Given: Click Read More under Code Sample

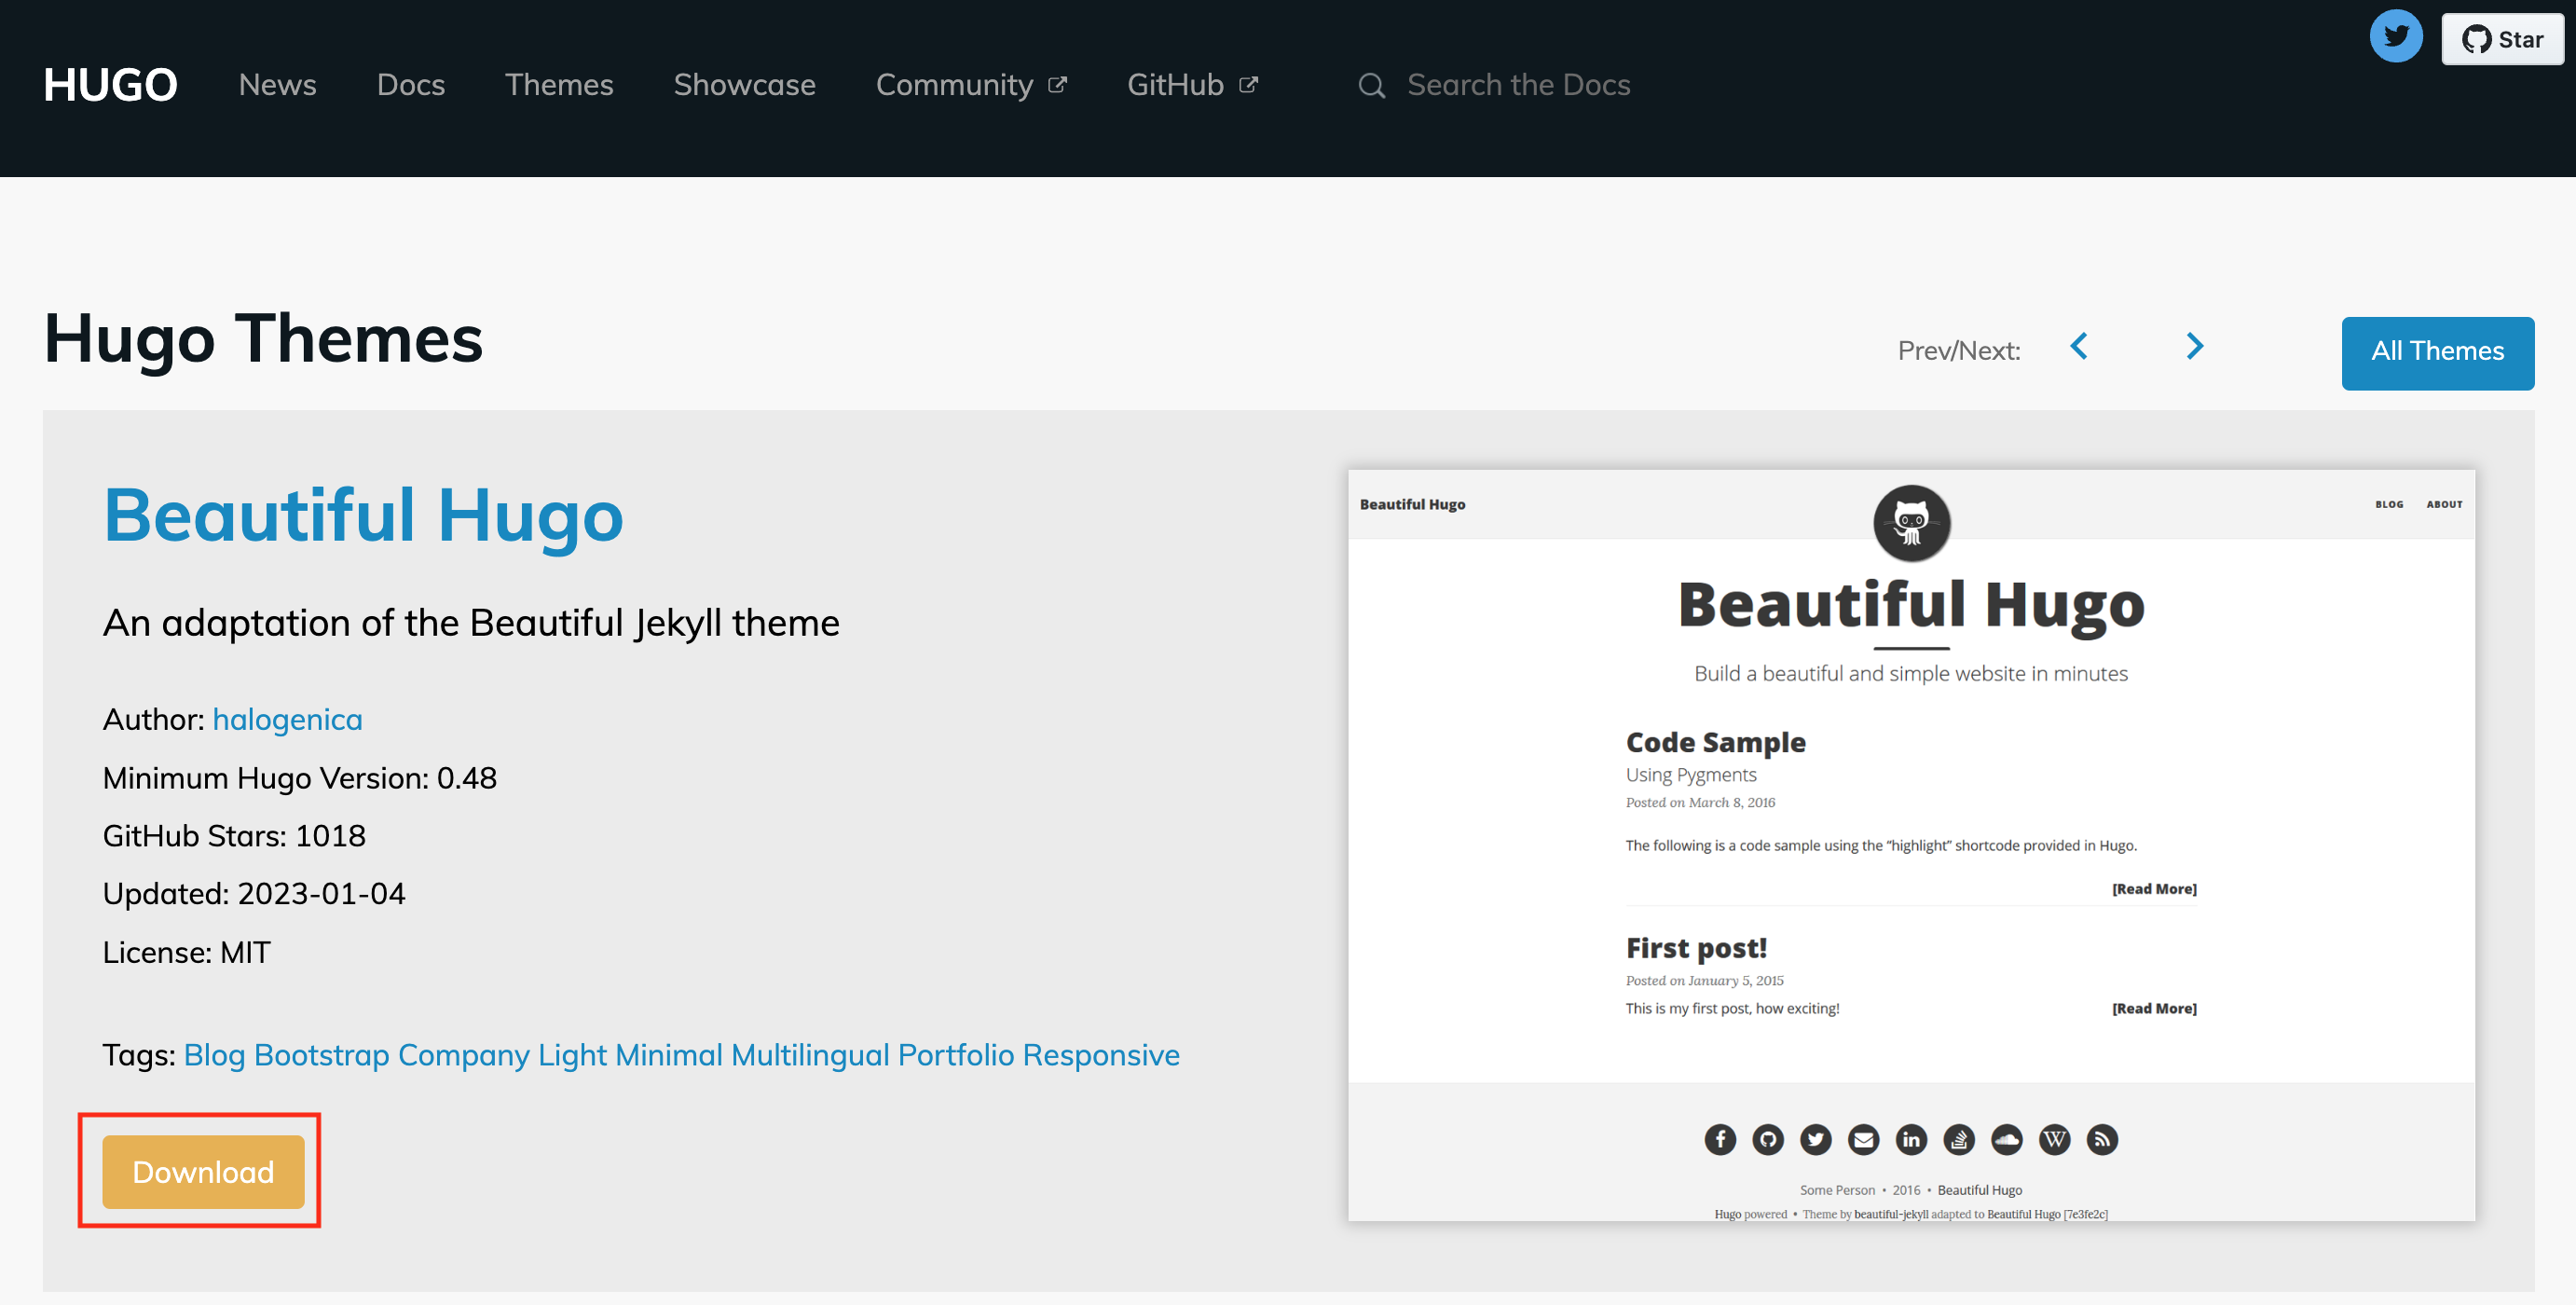Looking at the screenshot, I should (x=2154, y=888).
